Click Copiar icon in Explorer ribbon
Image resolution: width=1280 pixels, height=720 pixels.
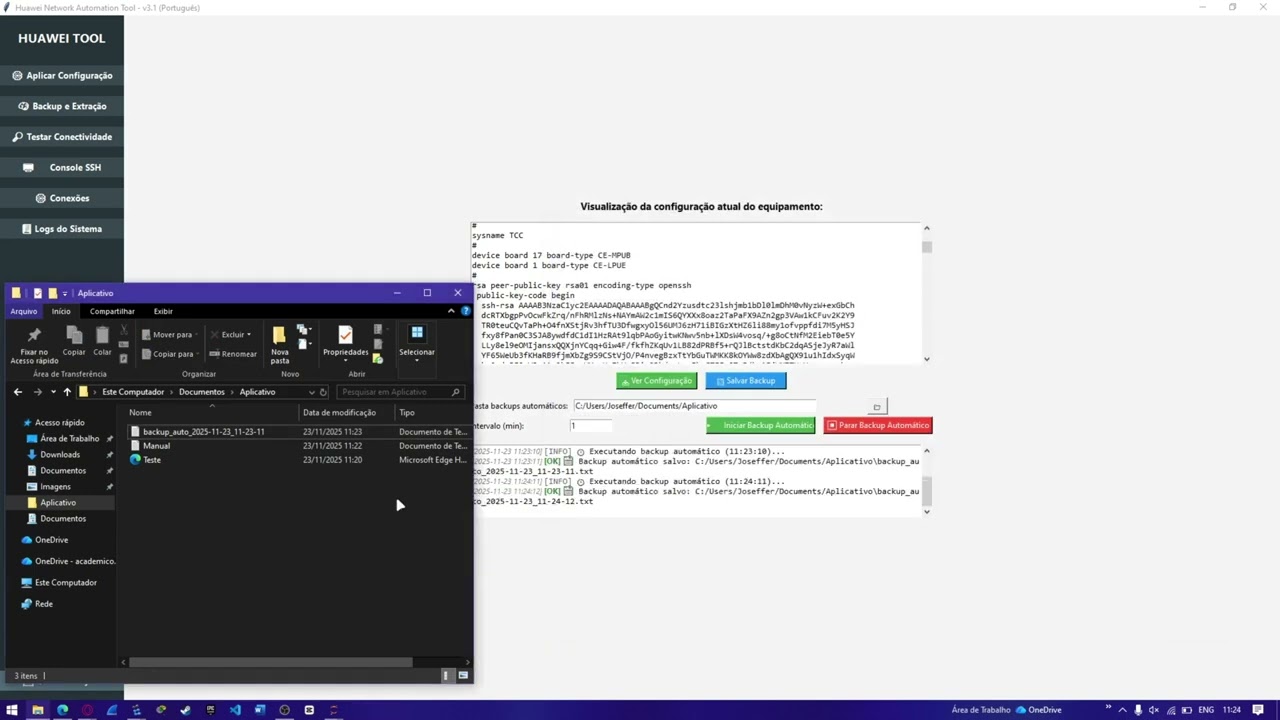(x=74, y=334)
